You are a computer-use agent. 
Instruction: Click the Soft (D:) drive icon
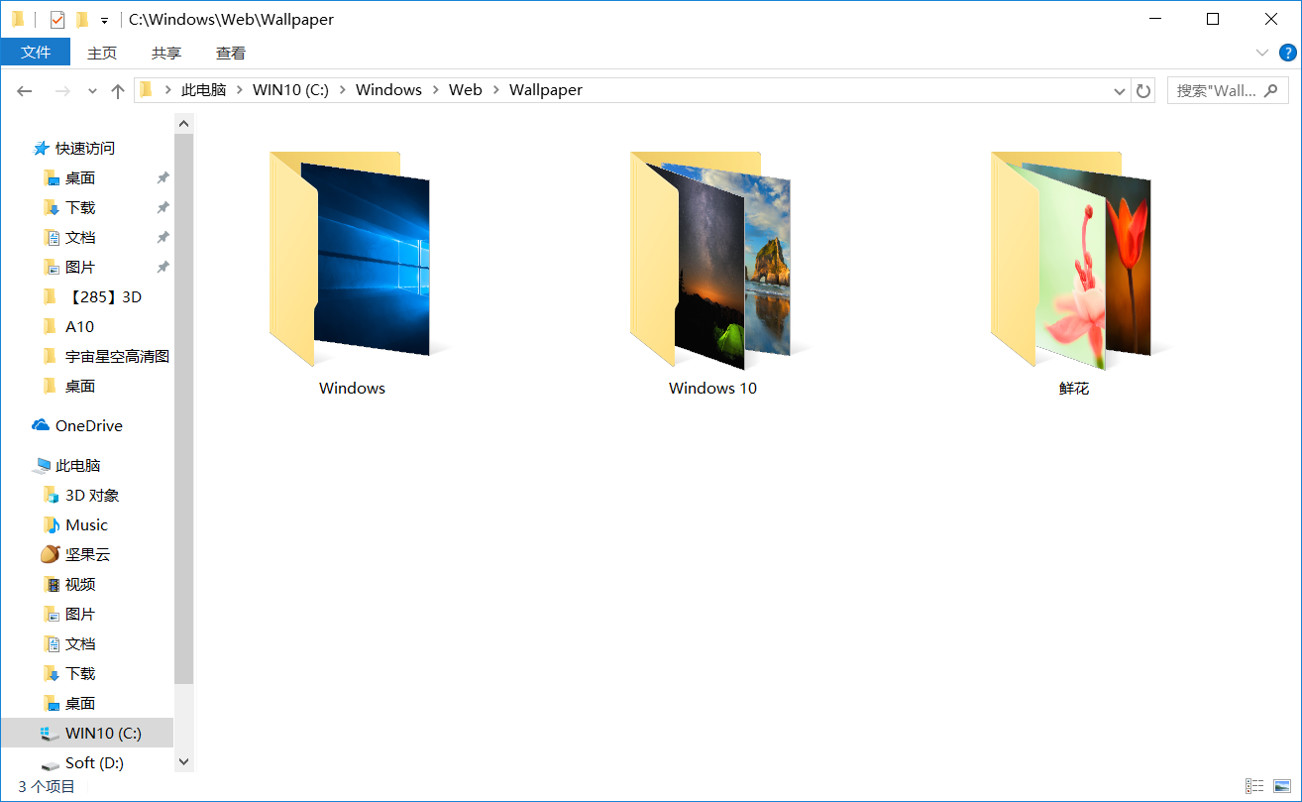pyautogui.click(x=50, y=764)
